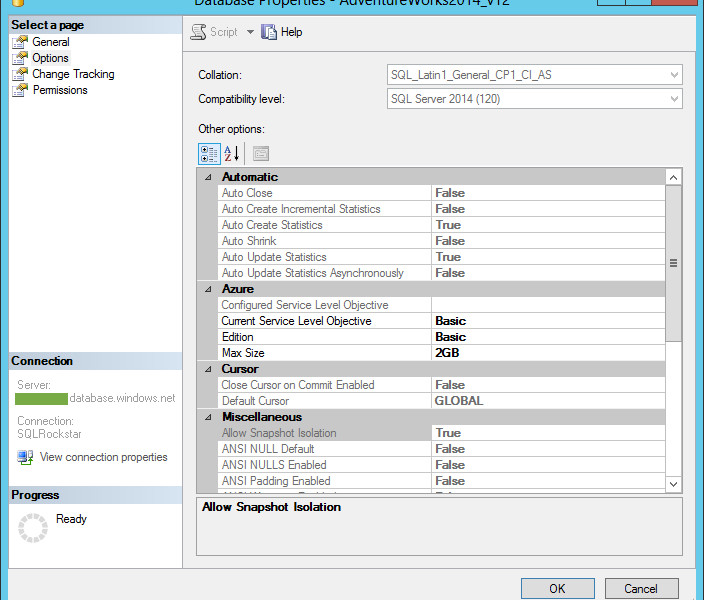Click the Default Cursor GLOBAL value

click(459, 401)
